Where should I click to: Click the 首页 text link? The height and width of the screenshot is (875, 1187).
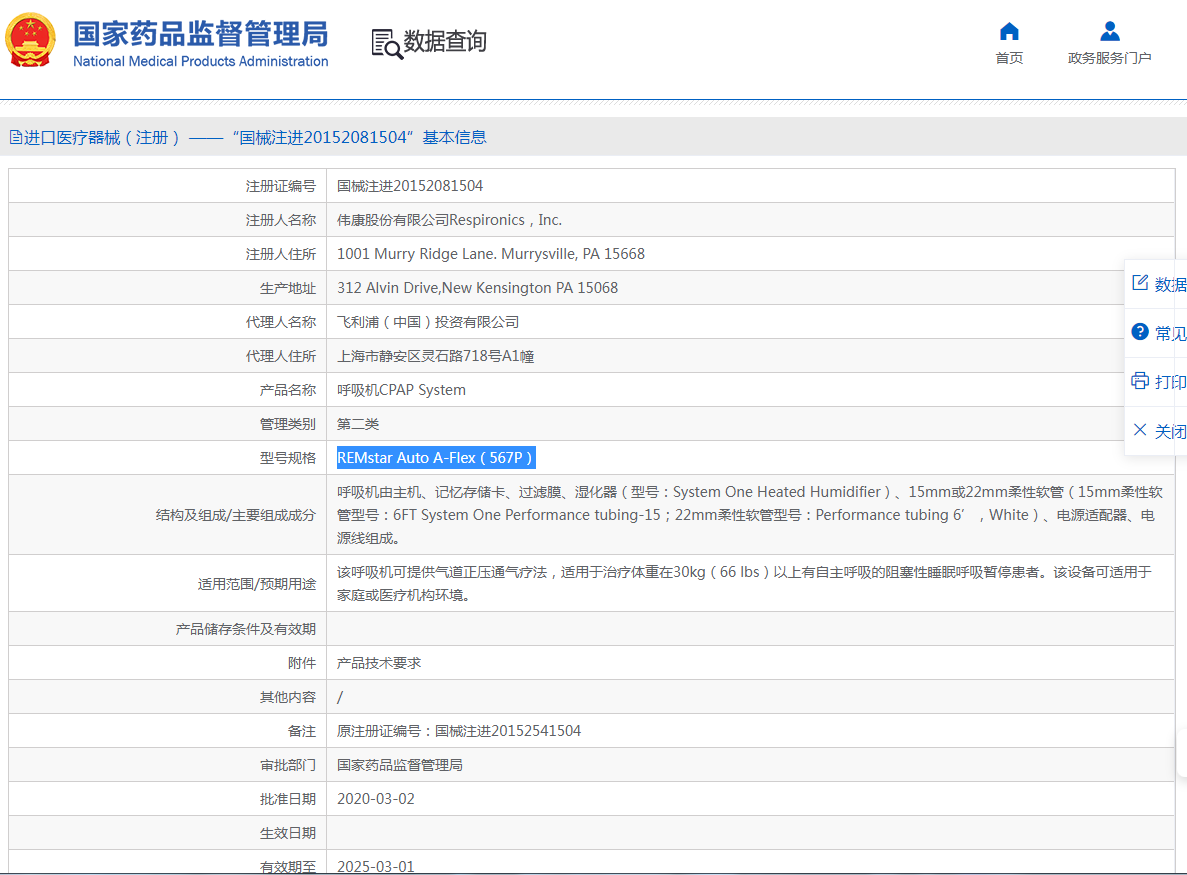click(1009, 58)
